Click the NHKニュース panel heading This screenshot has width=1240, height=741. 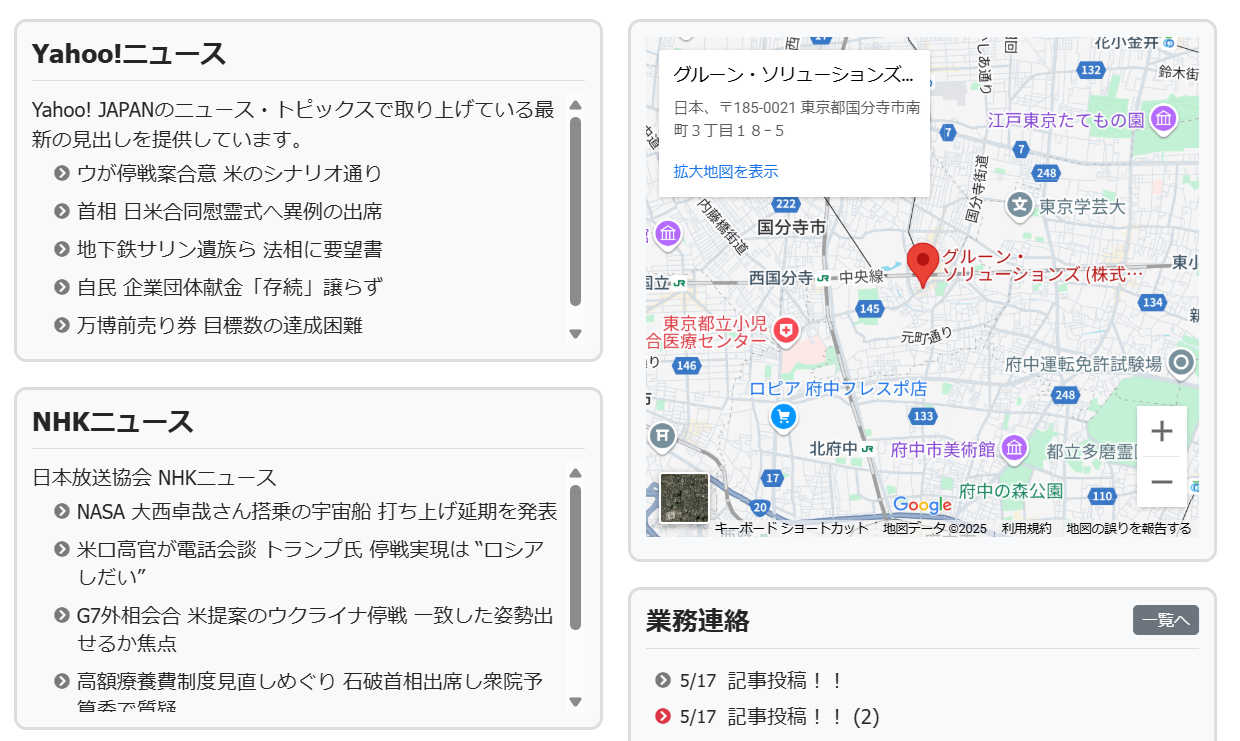point(113,422)
